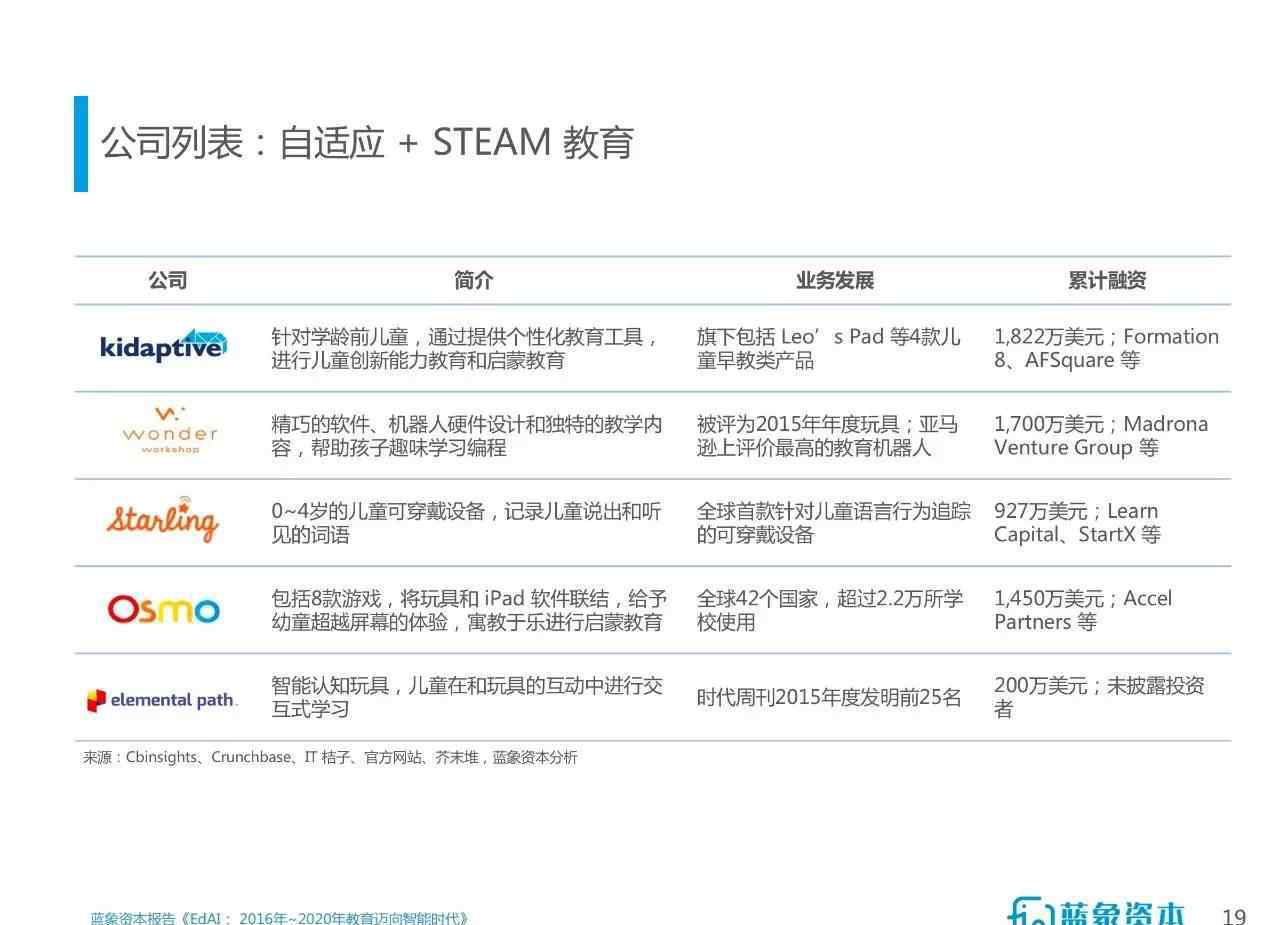Click the 200万美元；未披露投资者 cell
This screenshot has width=1280, height=925.
[x=1099, y=697]
